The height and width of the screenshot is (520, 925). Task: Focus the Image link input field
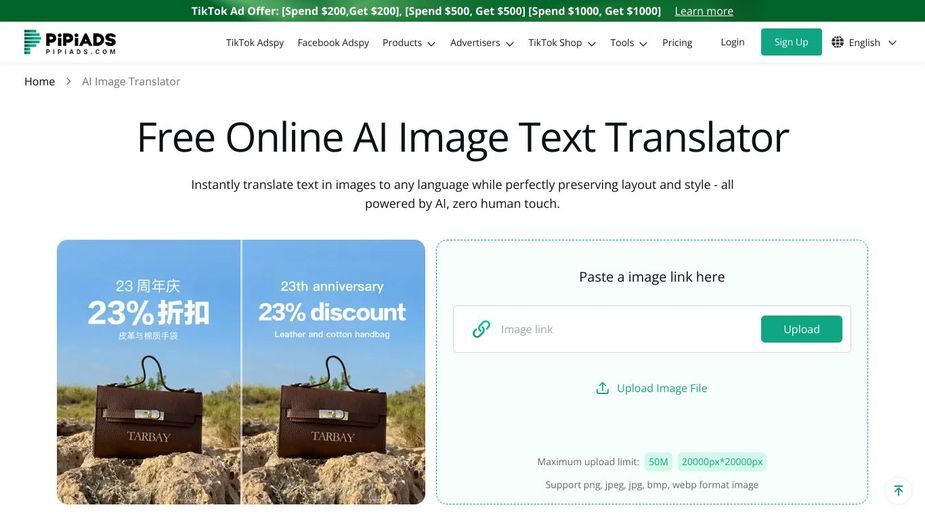(625, 329)
